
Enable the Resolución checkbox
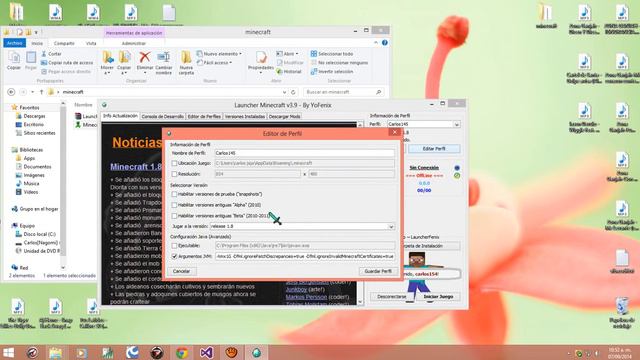(174, 174)
